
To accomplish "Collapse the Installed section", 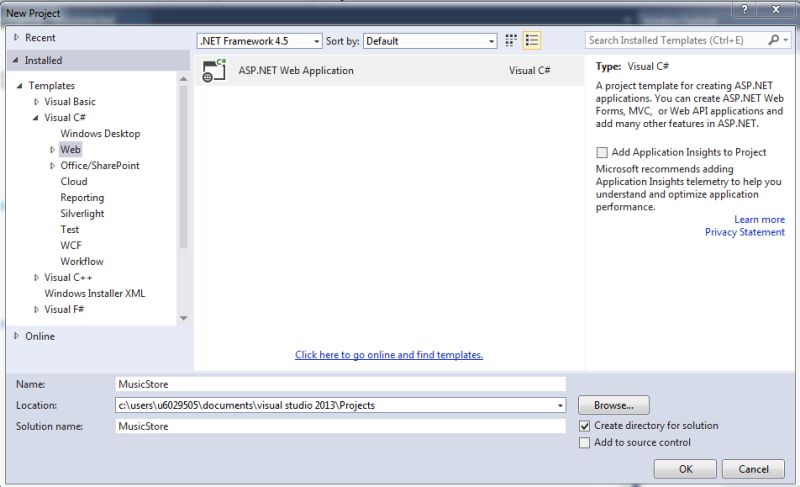I will click(x=16, y=60).
